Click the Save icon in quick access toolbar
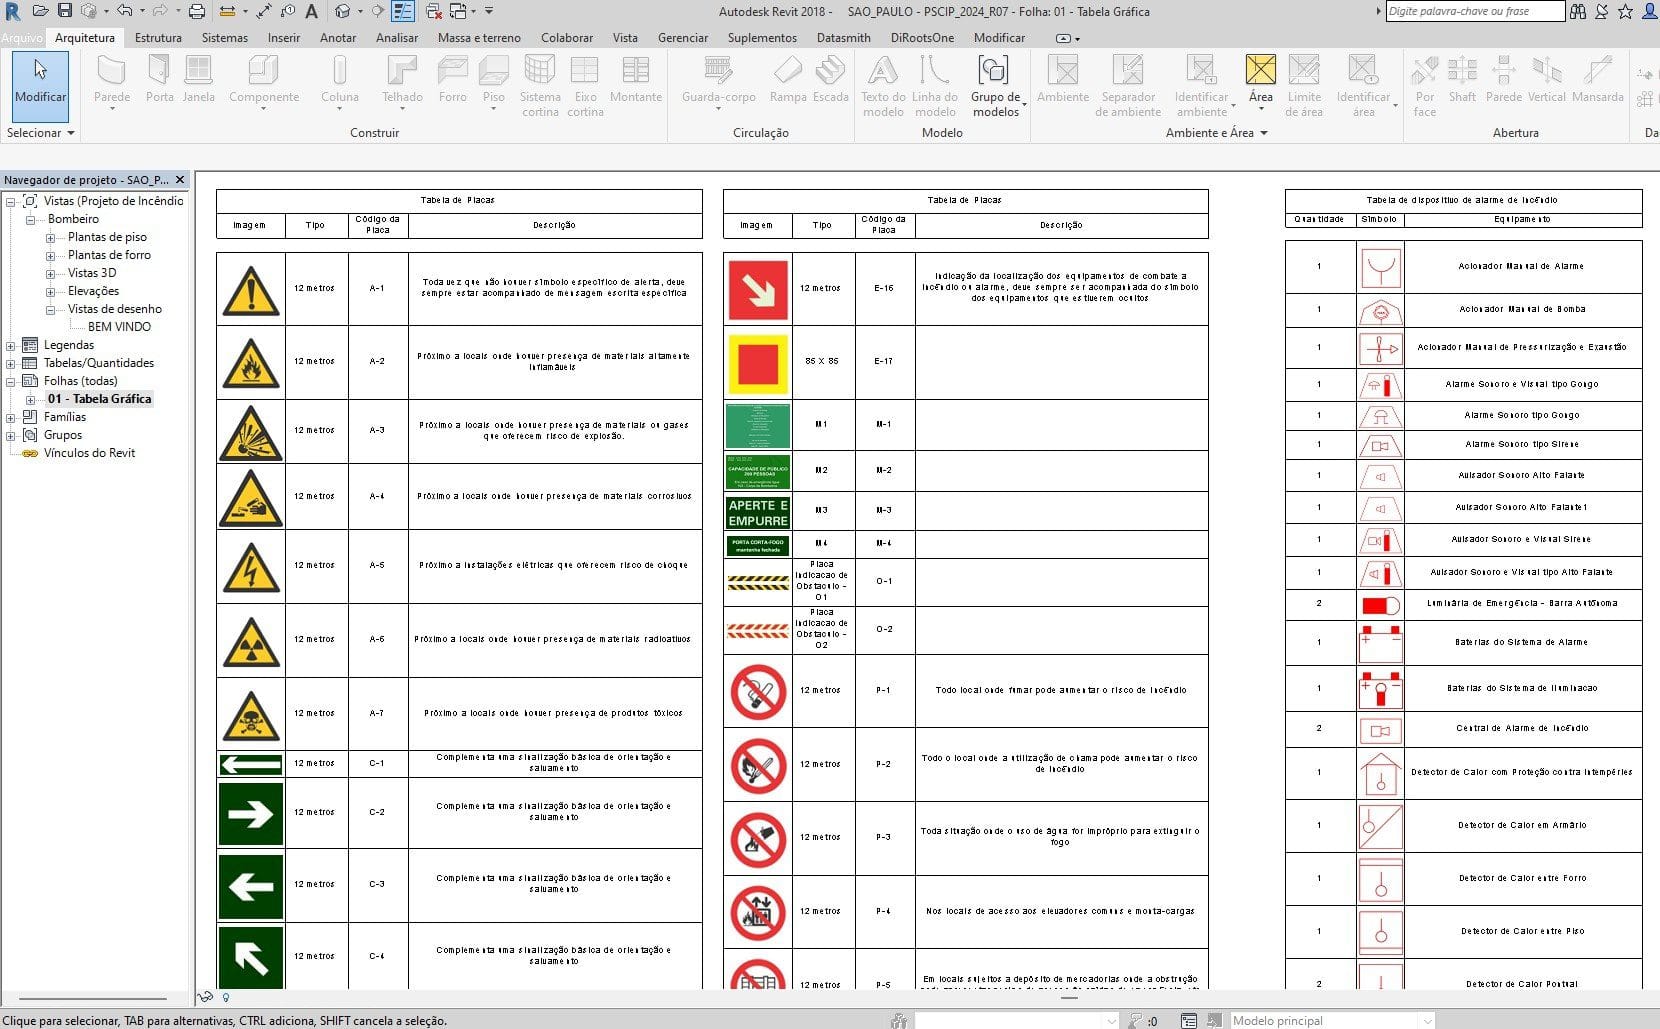 point(65,11)
